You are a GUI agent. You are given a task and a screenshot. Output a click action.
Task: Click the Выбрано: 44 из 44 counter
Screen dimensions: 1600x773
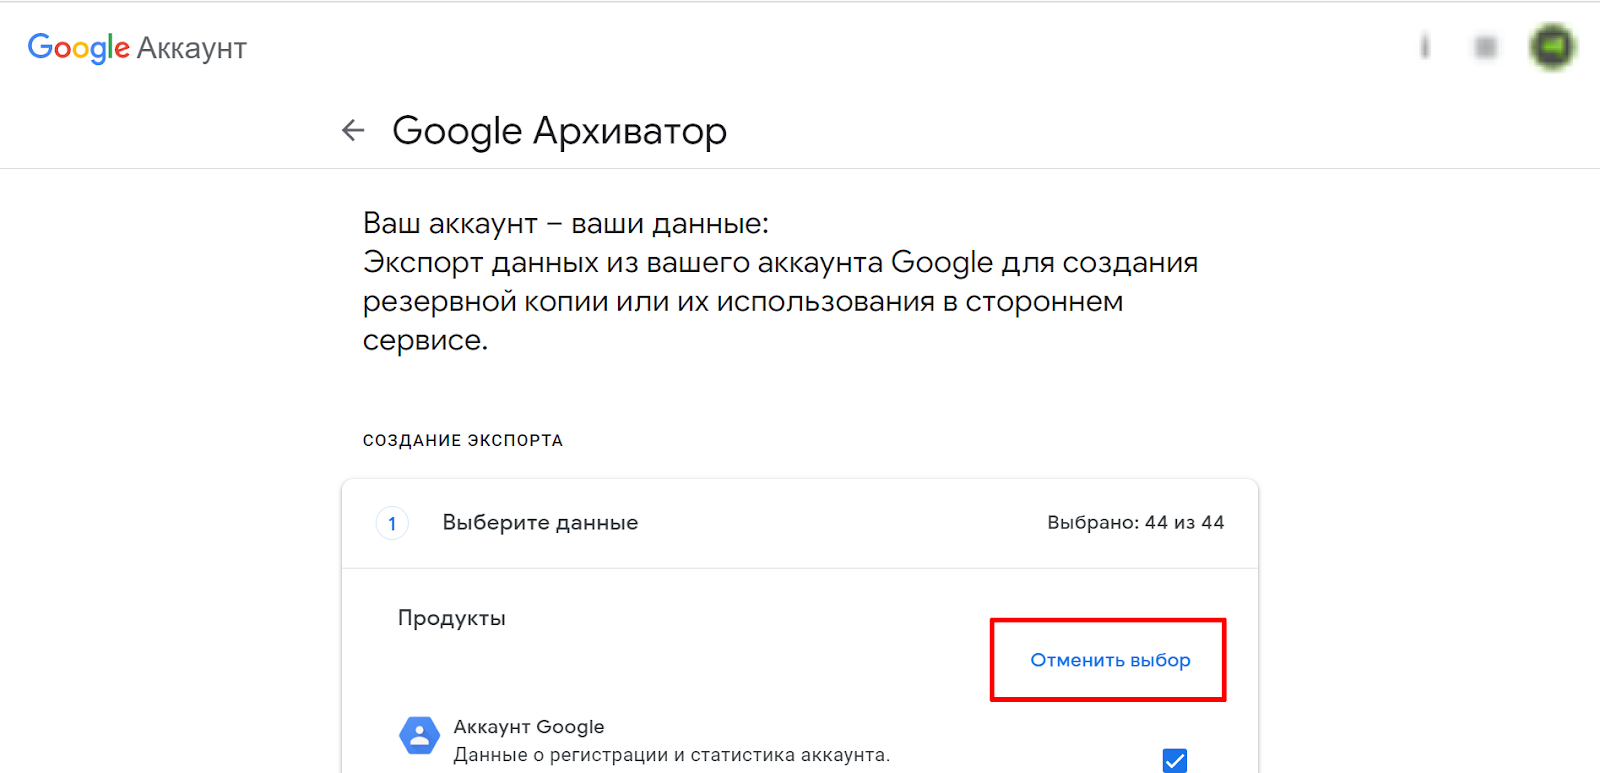(x=1135, y=523)
